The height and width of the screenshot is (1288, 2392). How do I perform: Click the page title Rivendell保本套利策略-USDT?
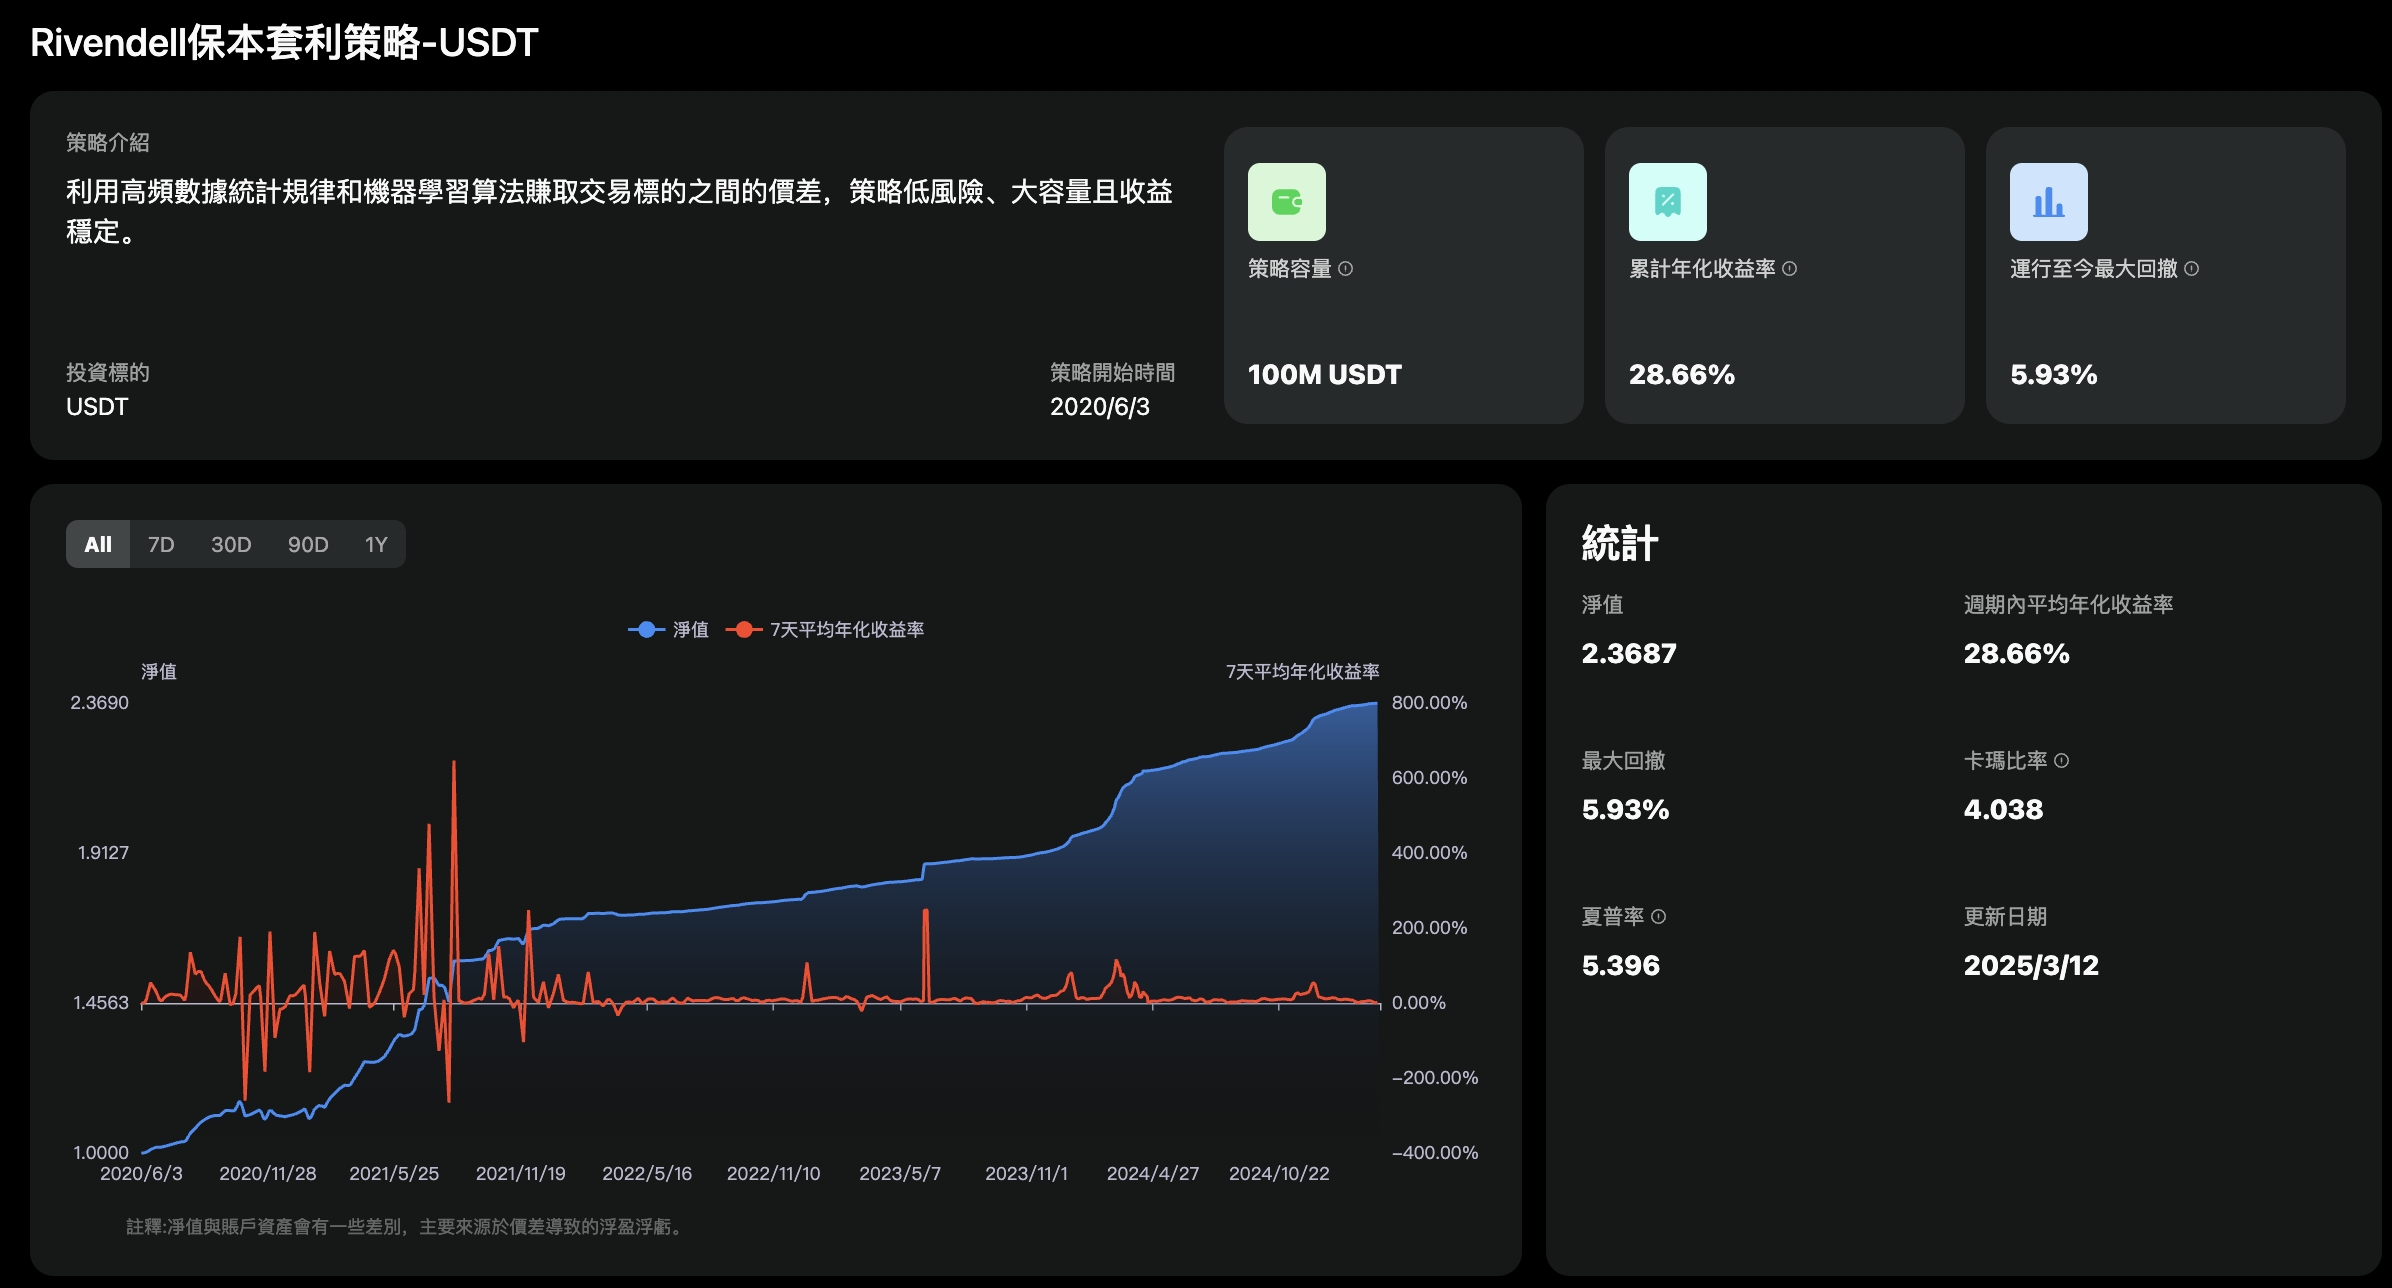[284, 42]
